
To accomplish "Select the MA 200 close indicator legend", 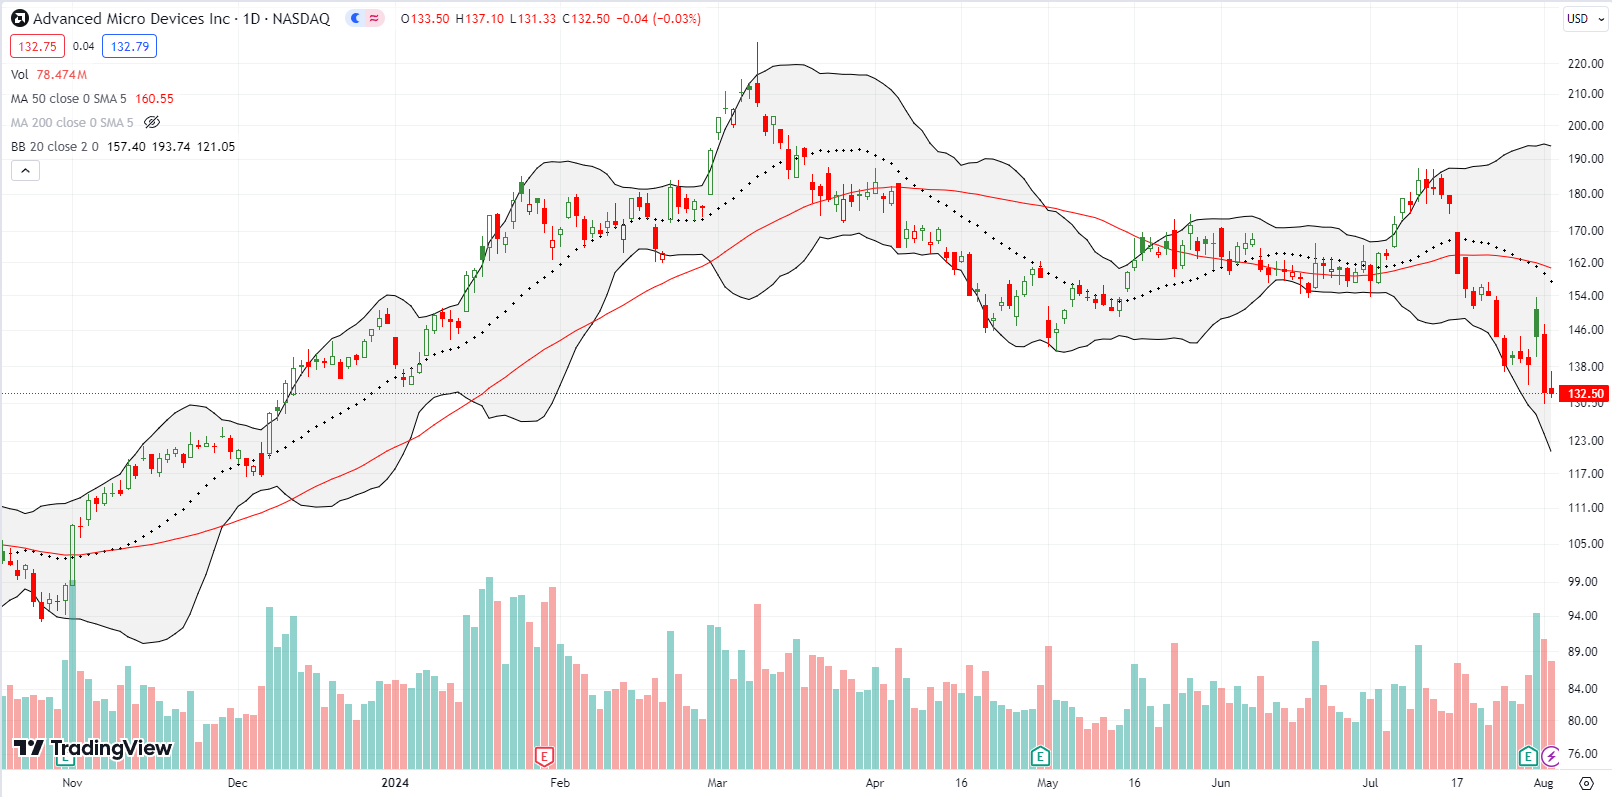I will pos(72,123).
